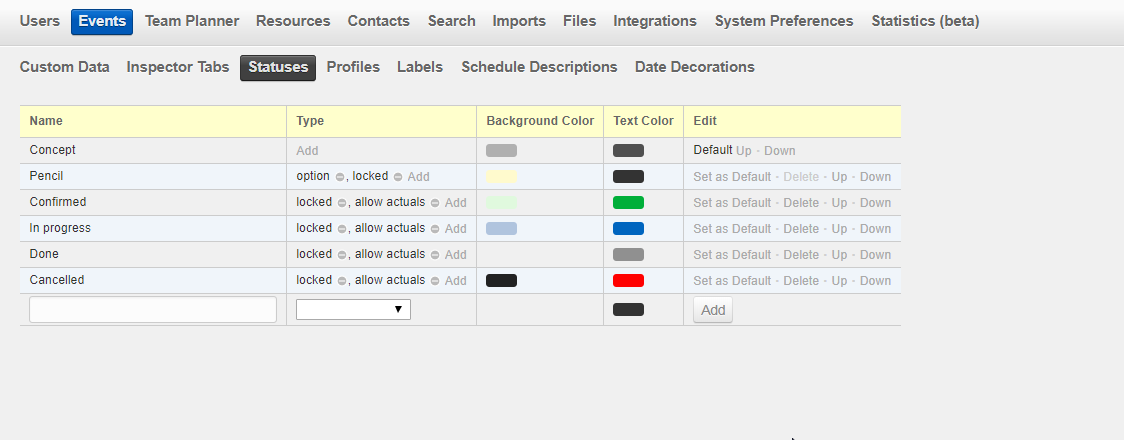Move the In progress status up
The height and width of the screenshot is (440, 1124).
[x=839, y=229]
